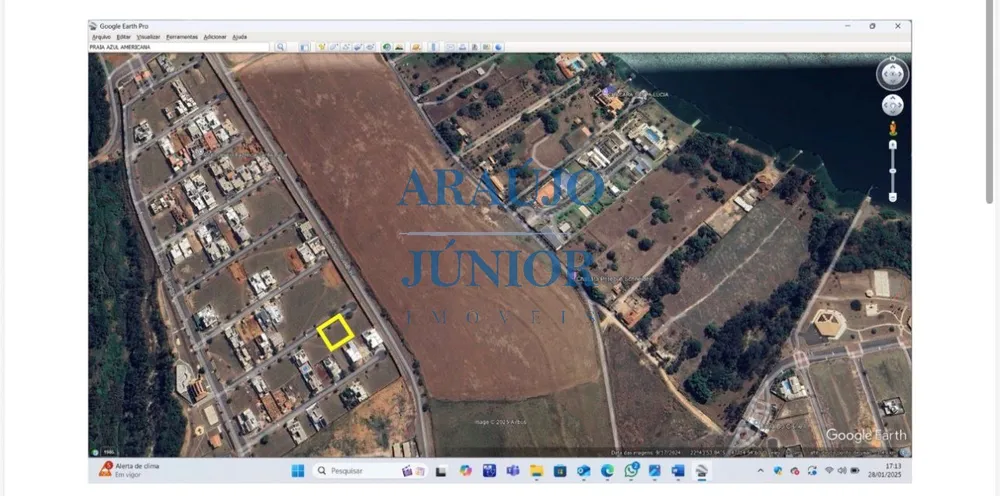Click the magnifier search button

click(281, 47)
